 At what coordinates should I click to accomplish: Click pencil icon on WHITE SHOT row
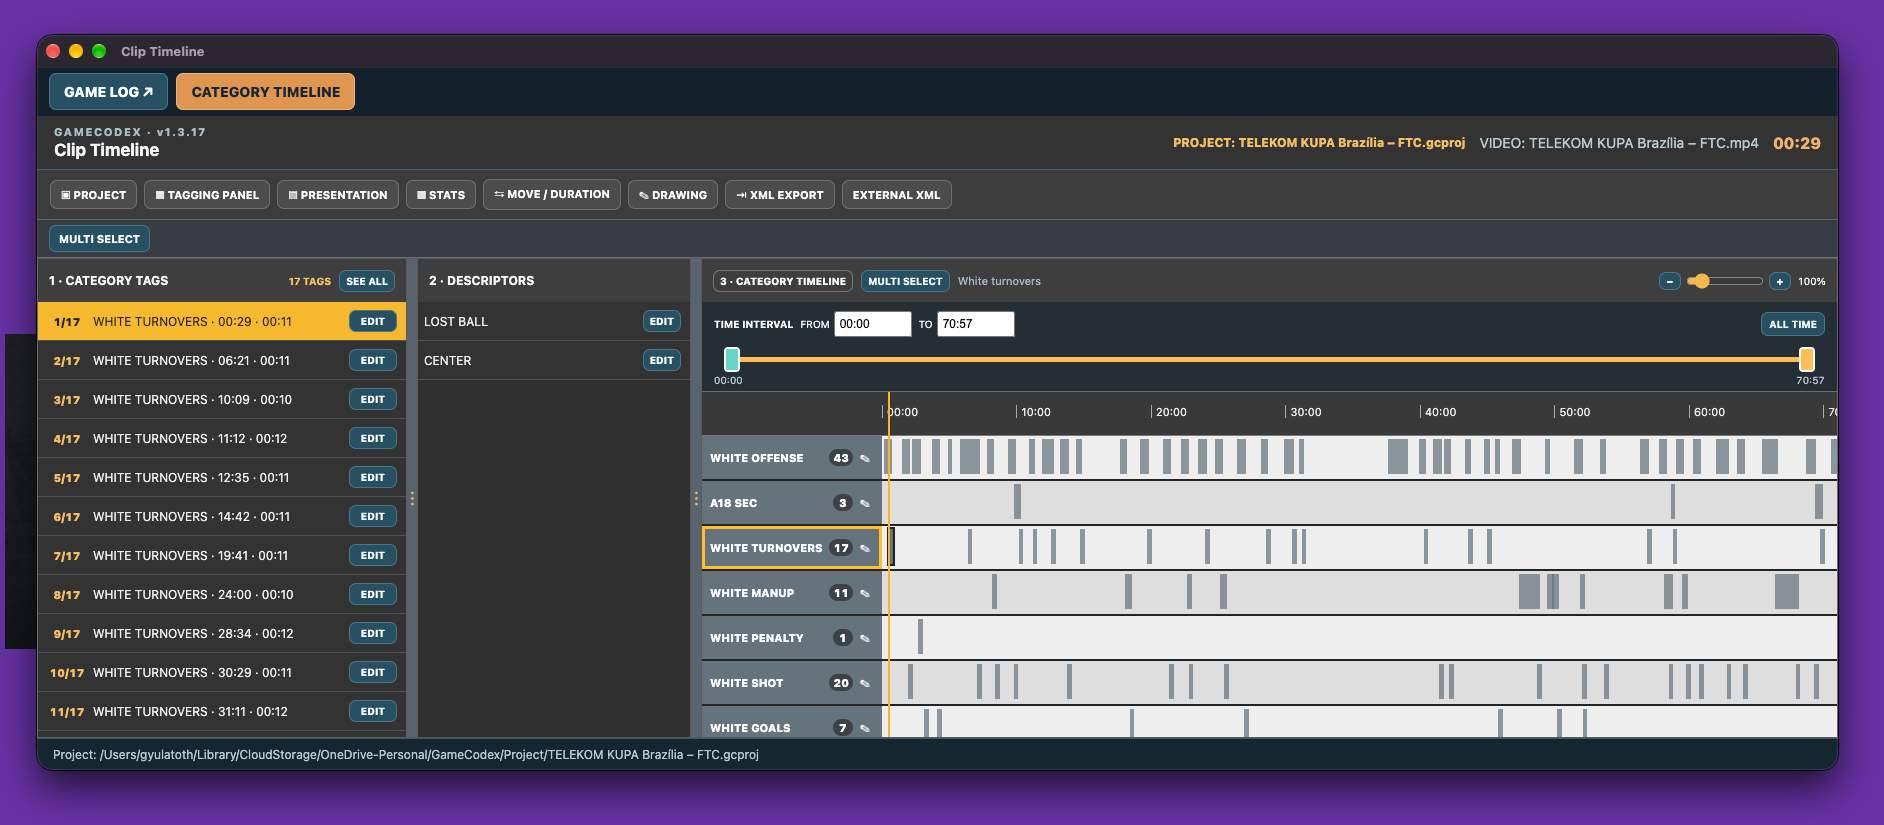865,683
